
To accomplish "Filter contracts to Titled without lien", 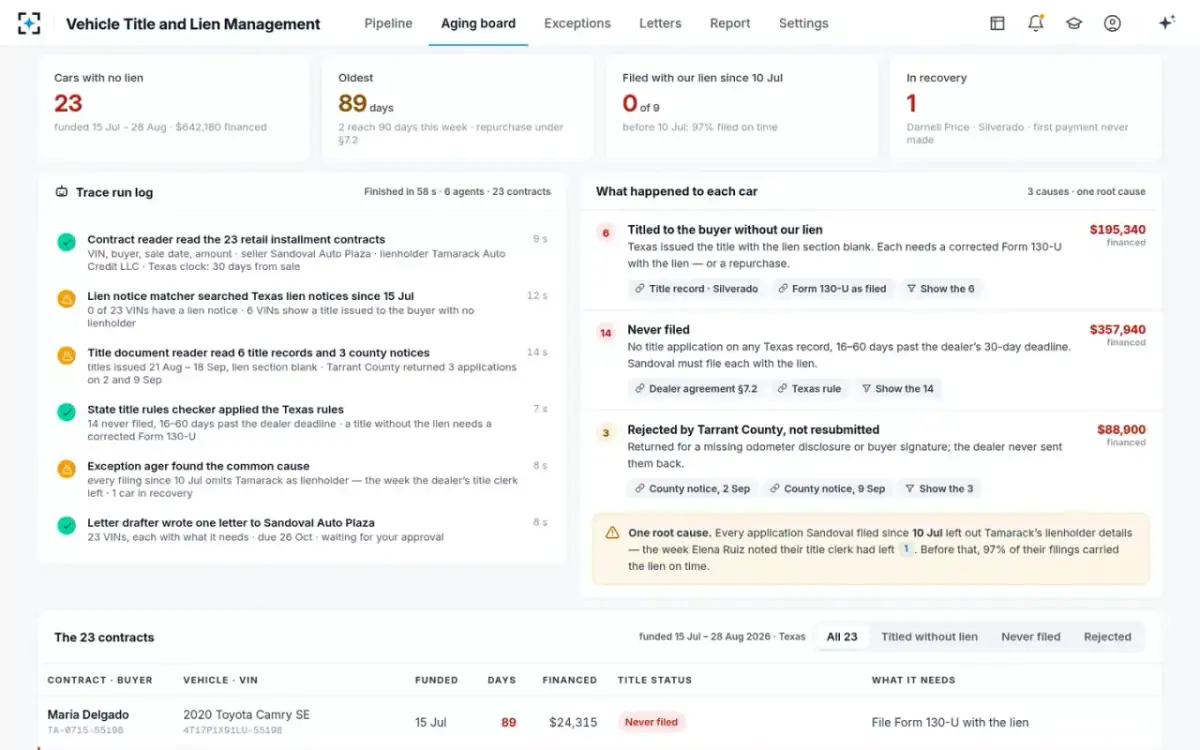I will point(929,637).
